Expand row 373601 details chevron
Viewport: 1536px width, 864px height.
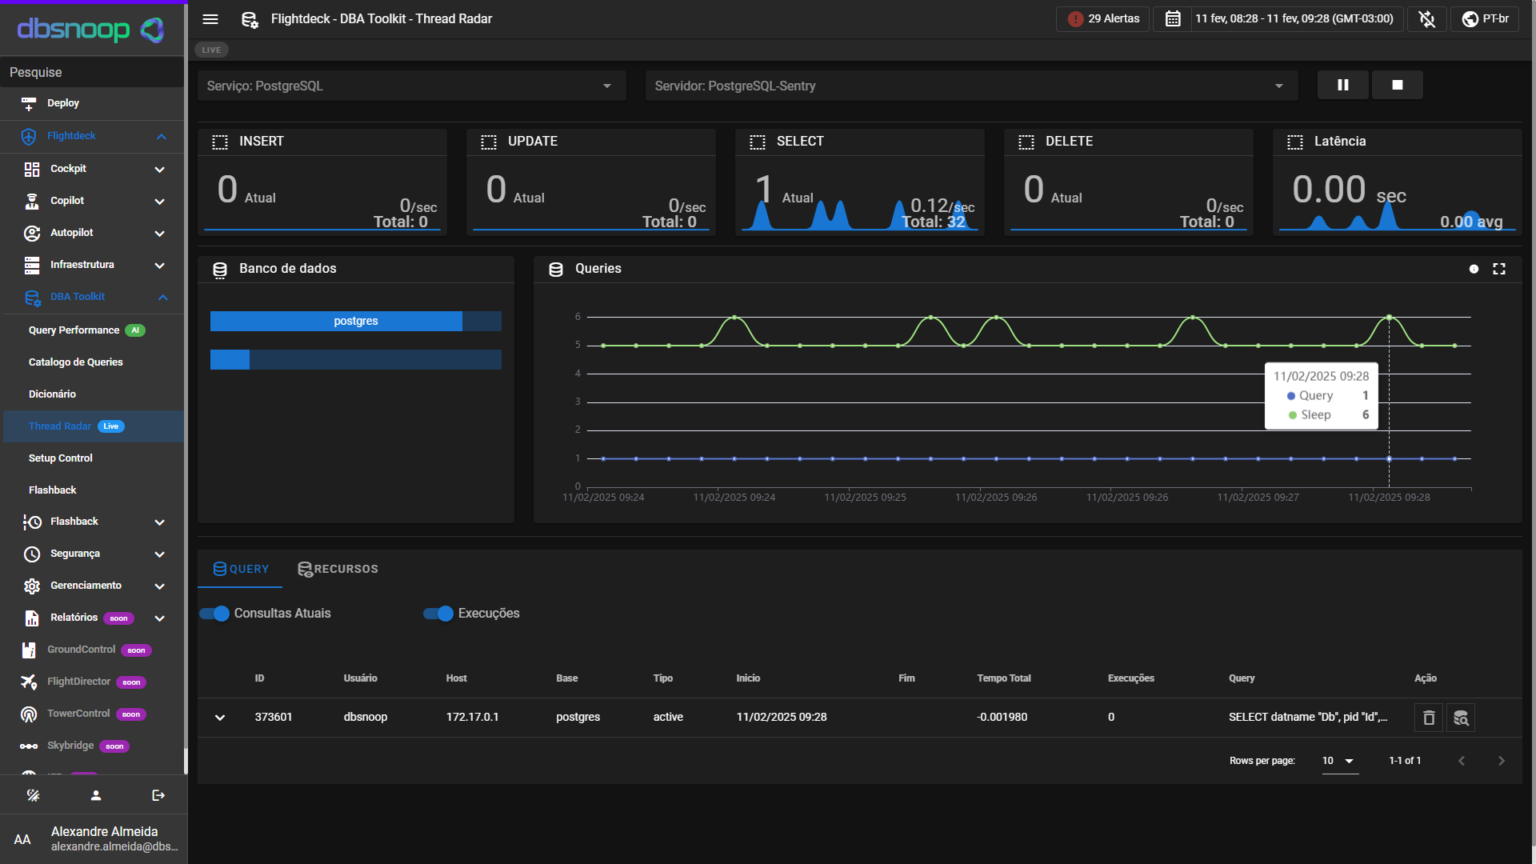click(x=220, y=717)
